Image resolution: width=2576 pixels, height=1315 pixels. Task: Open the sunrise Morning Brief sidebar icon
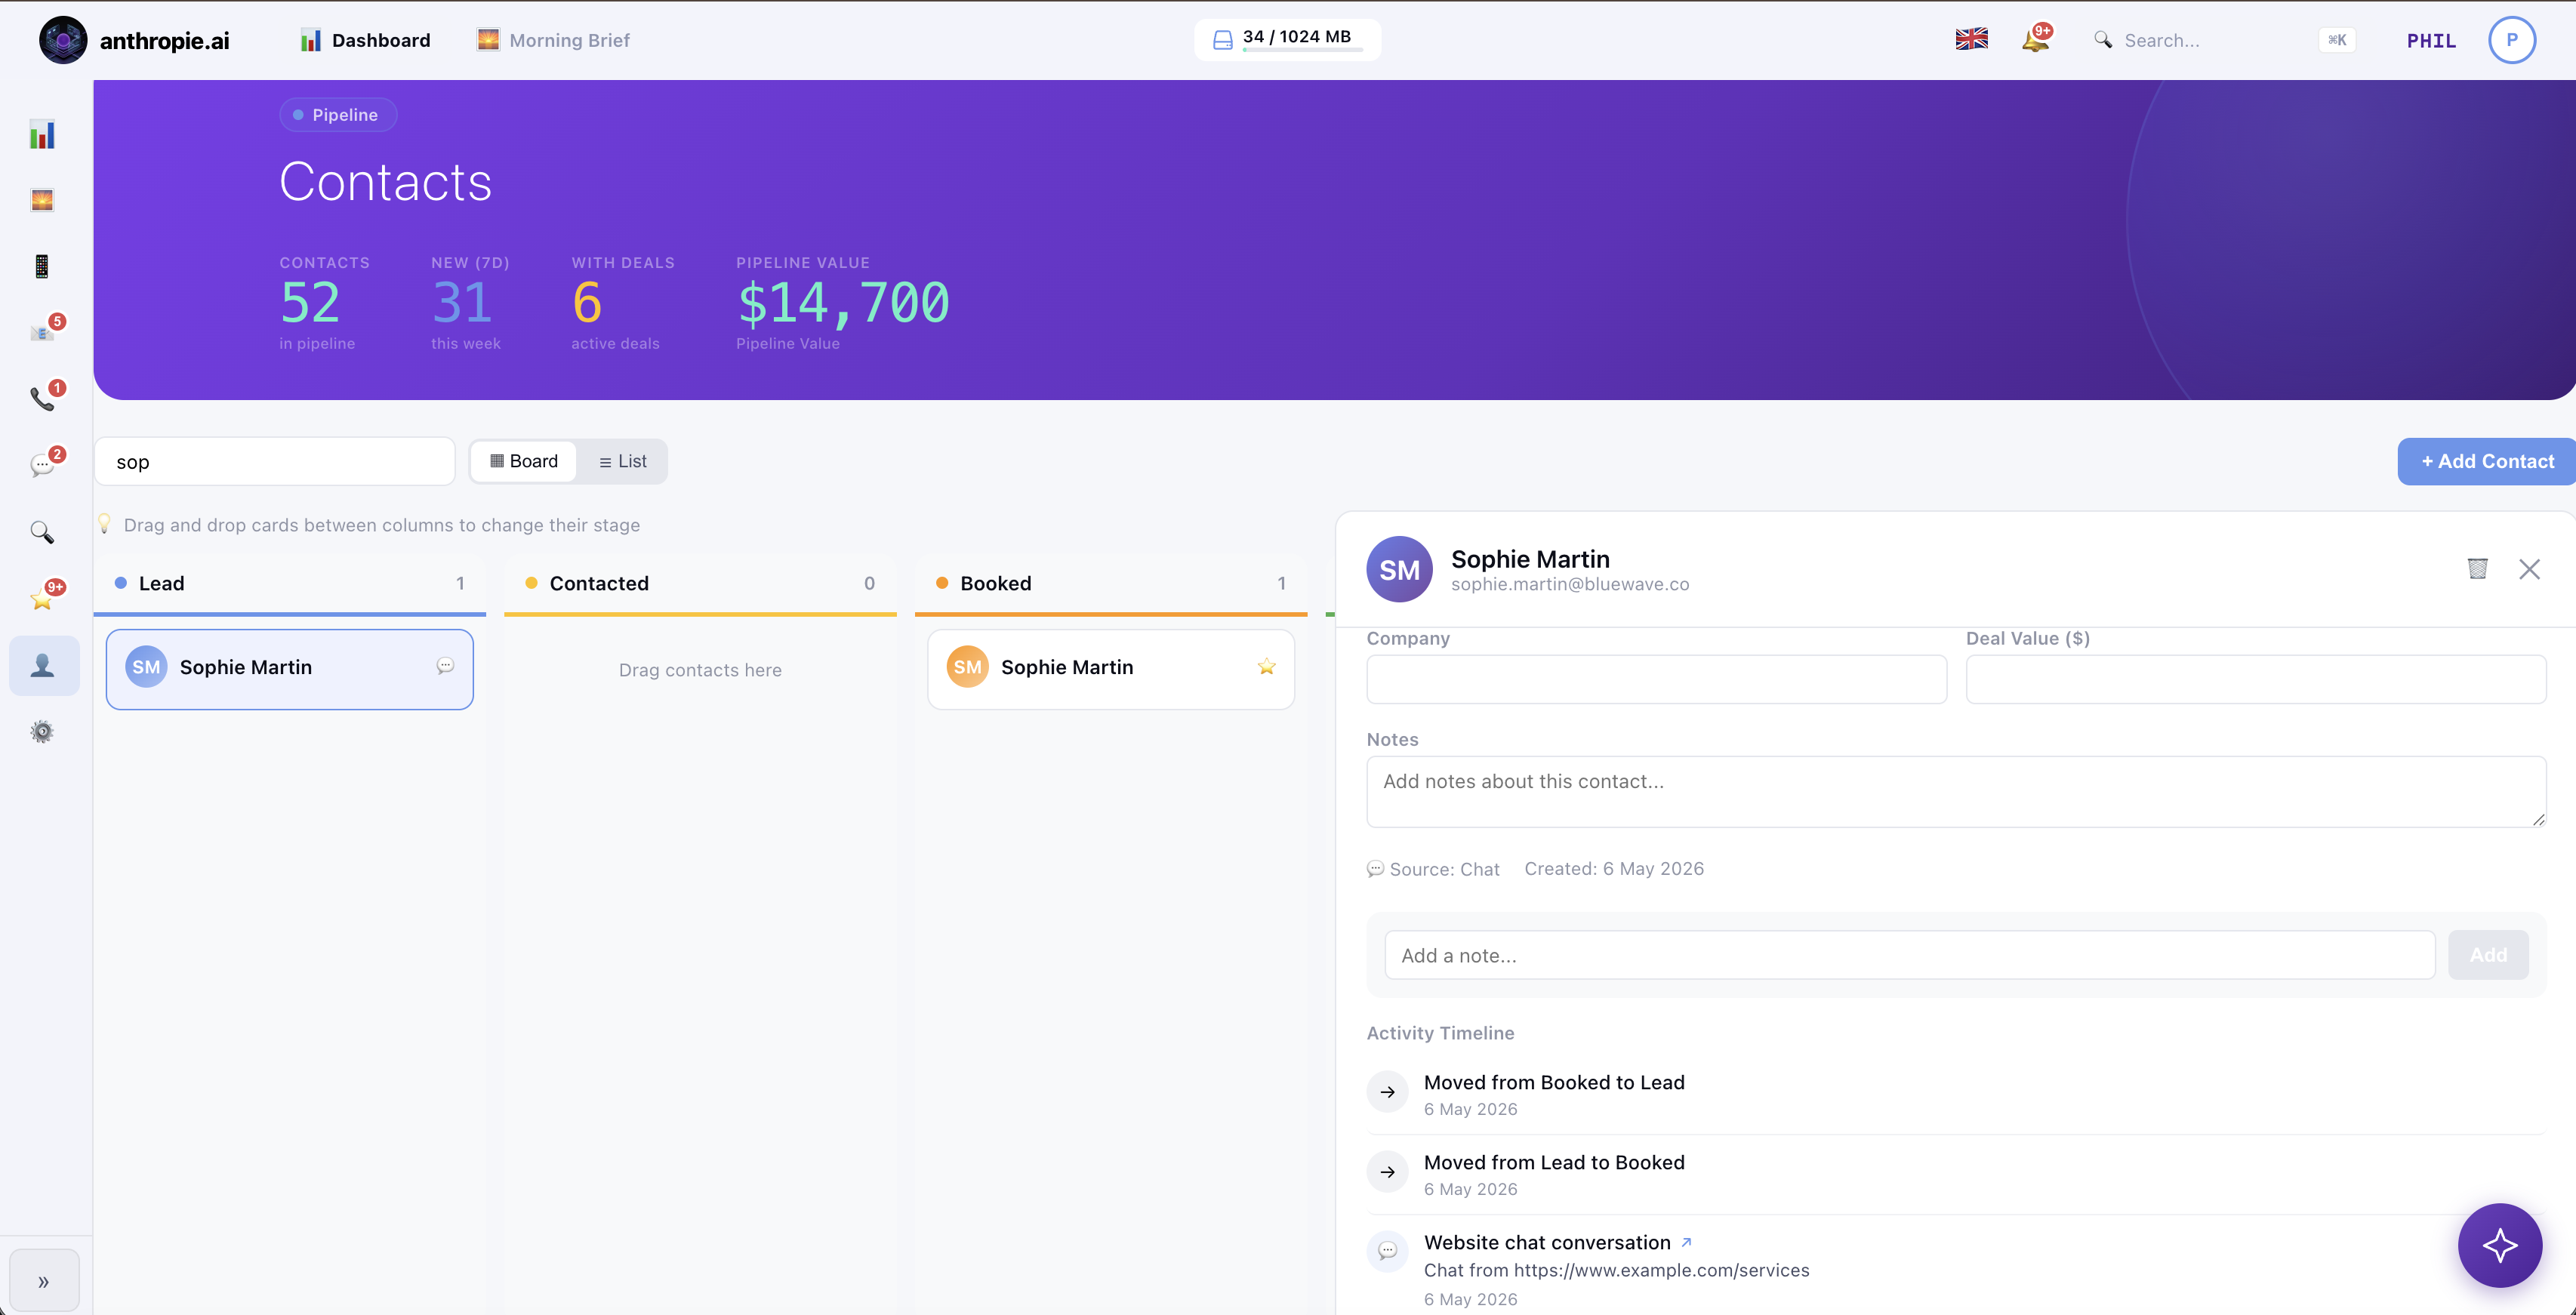pyautogui.click(x=42, y=200)
